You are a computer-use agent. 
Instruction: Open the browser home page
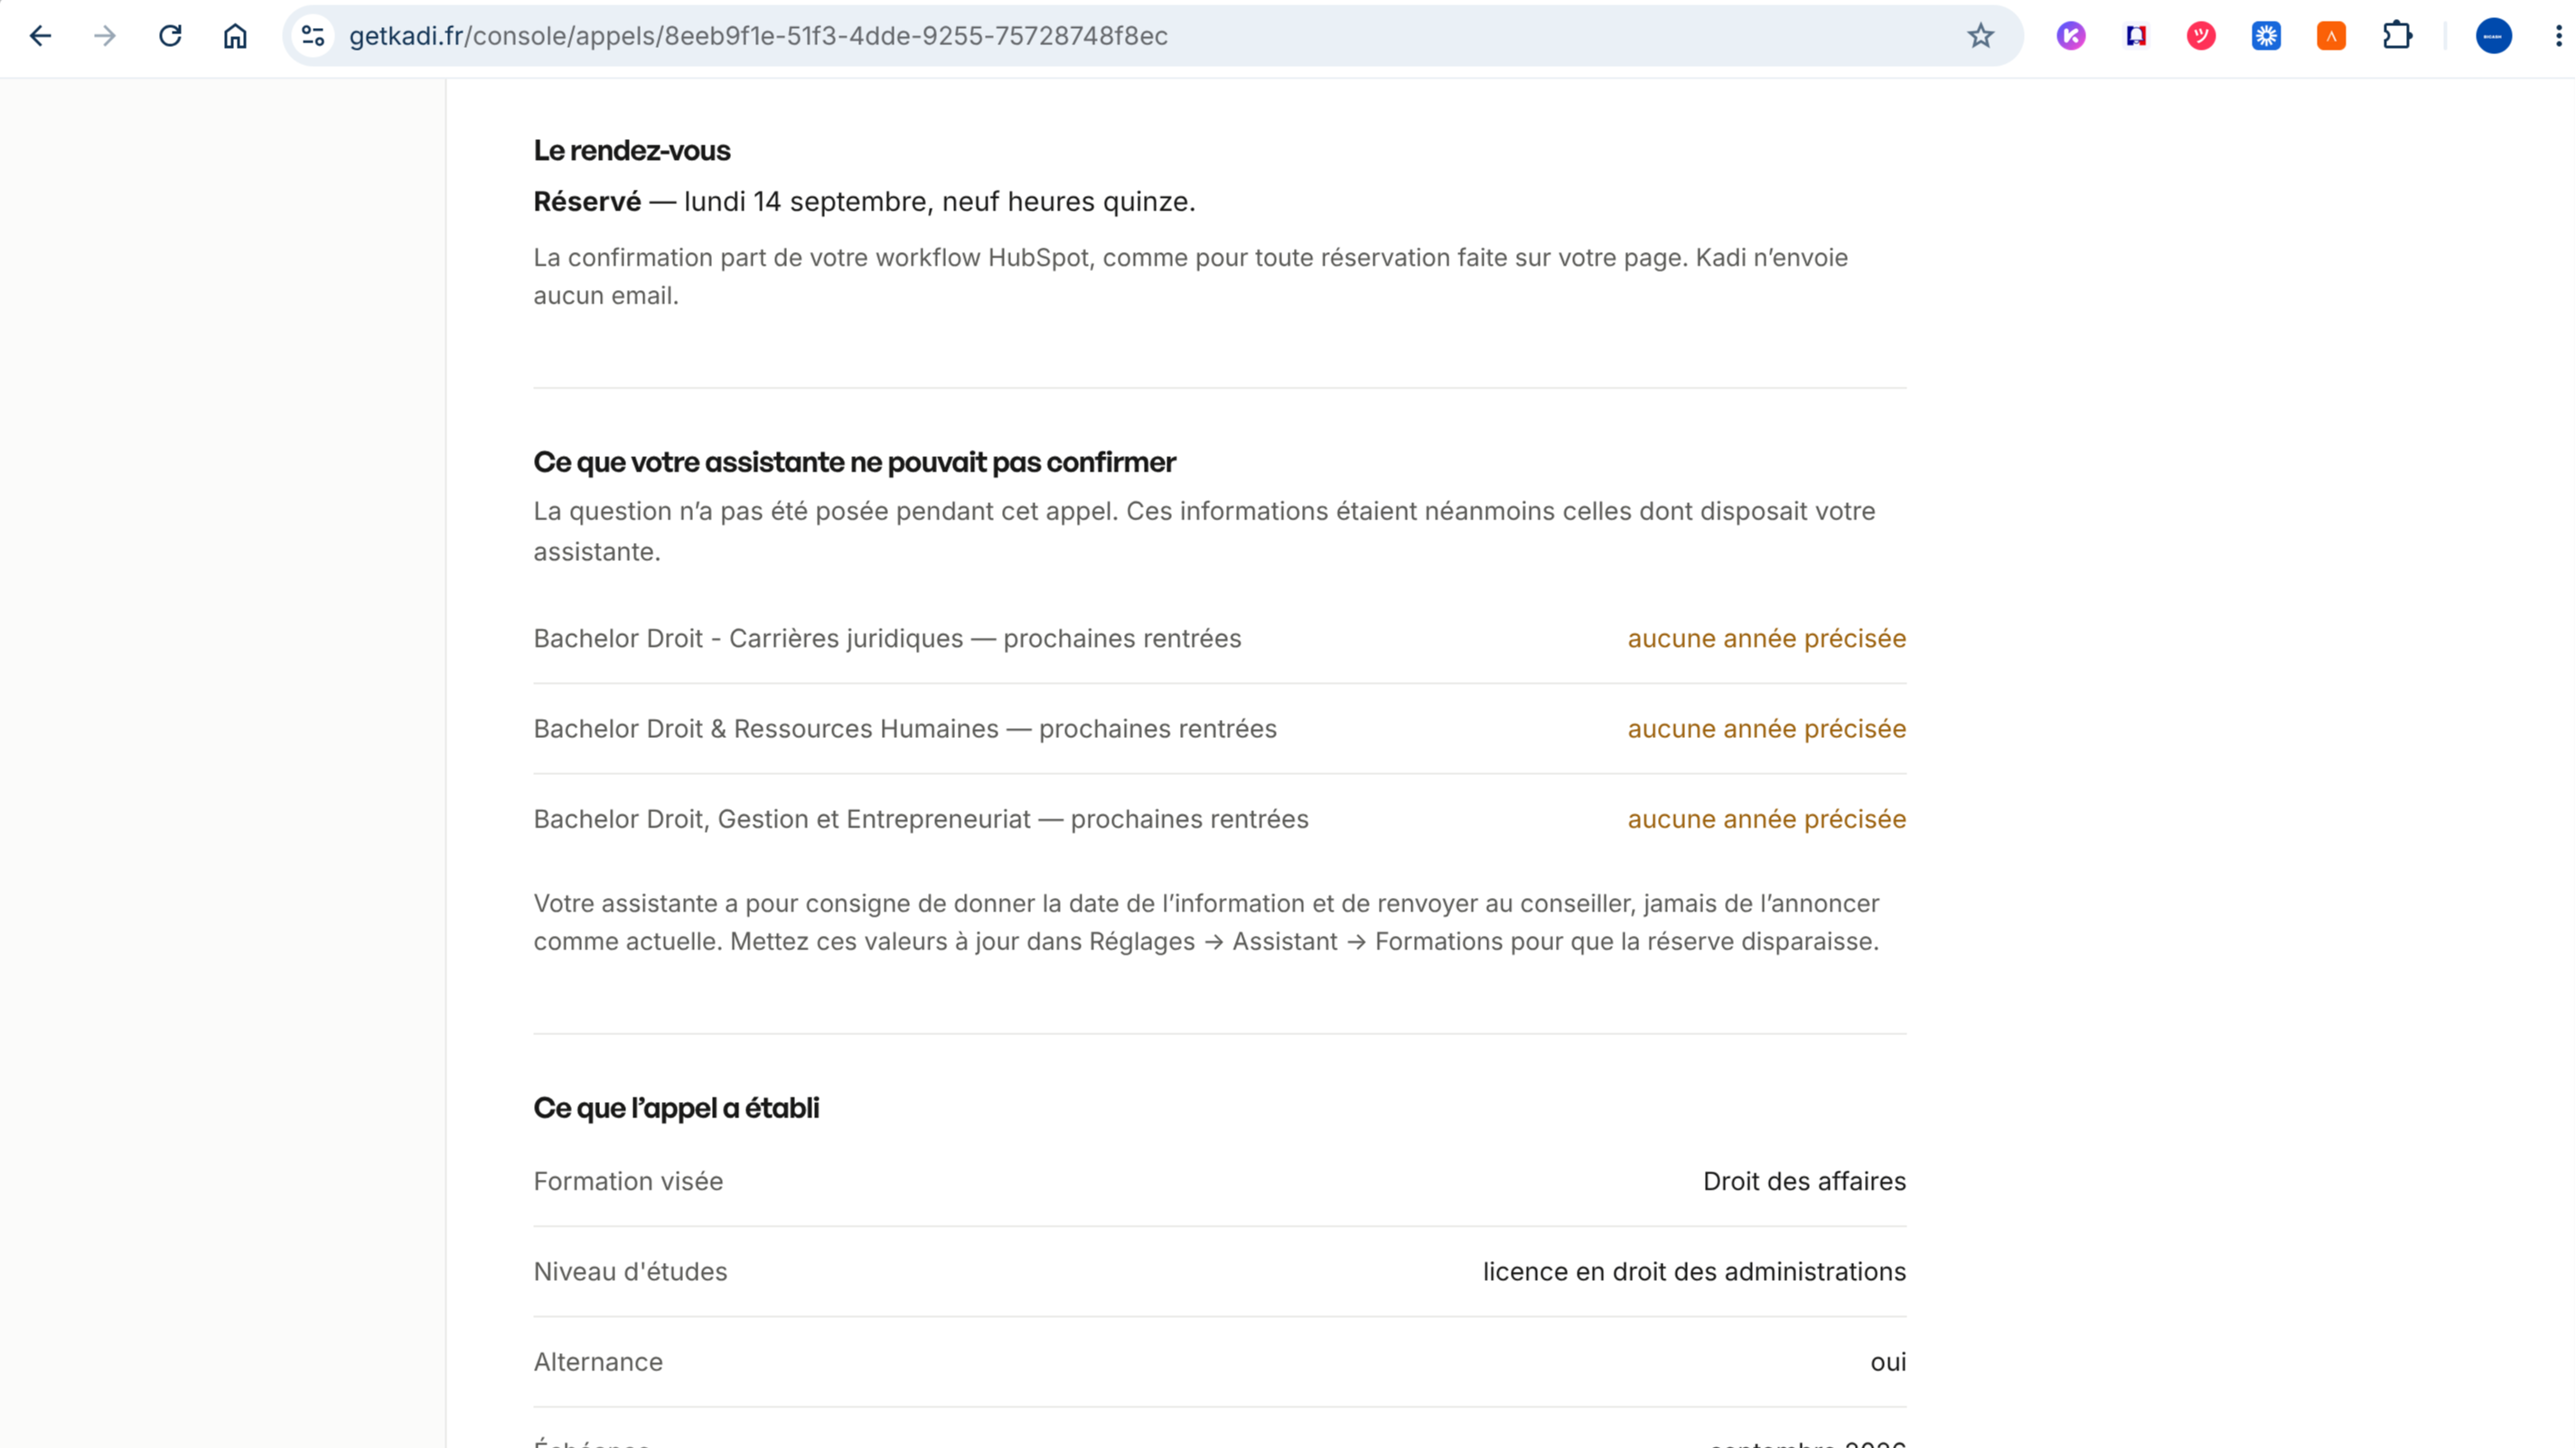(x=235, y=36)
